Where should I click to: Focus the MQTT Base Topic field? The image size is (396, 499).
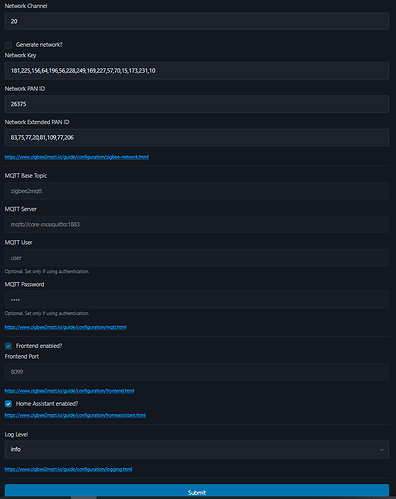click(197, 191)
